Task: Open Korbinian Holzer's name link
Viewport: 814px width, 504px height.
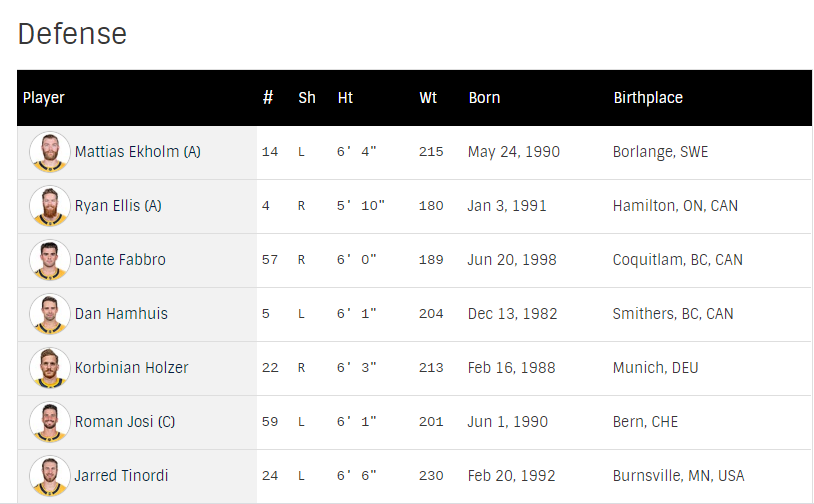Action: (x=131, y=368)
